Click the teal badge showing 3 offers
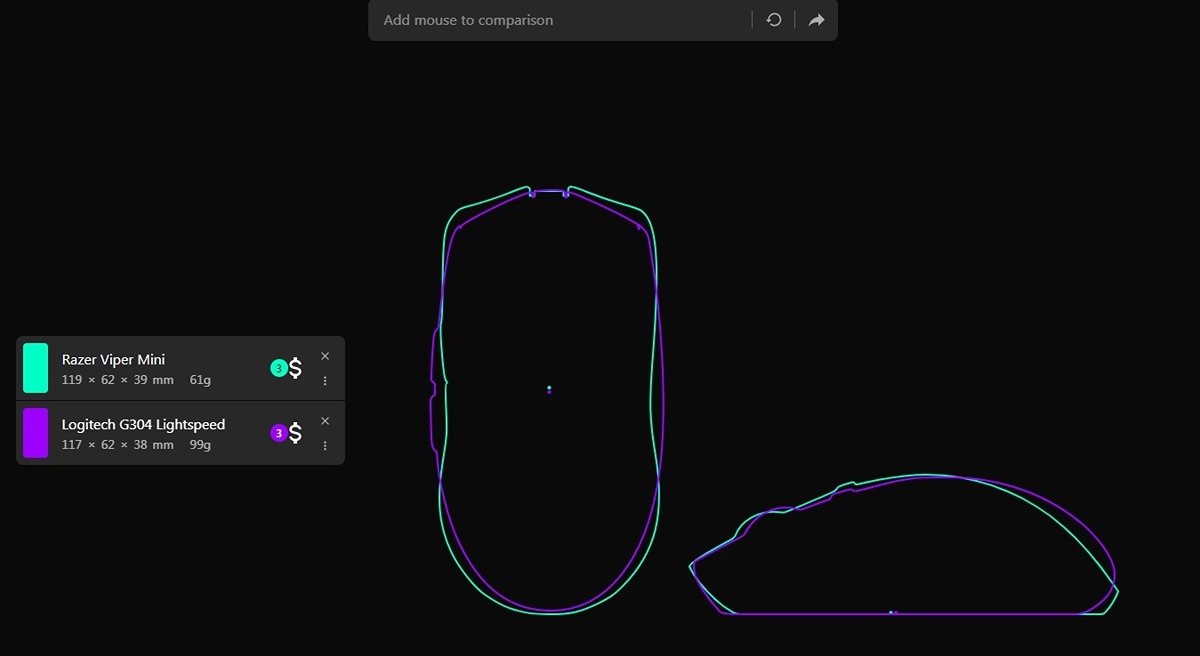This screenshot has width=1200, height=656. tap(278, 368)
